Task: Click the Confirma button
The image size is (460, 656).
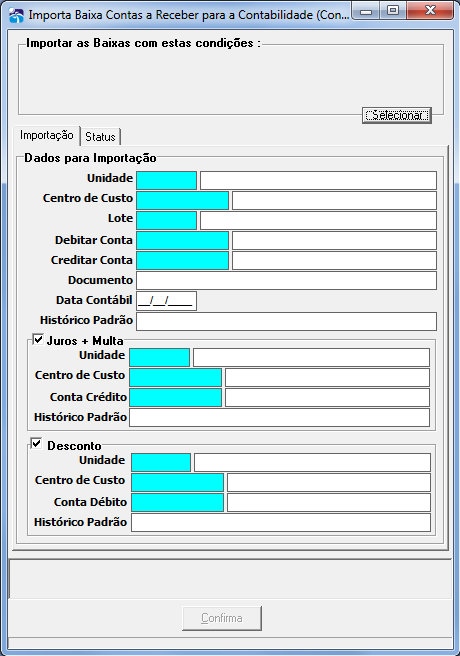Action: [222, 618]
